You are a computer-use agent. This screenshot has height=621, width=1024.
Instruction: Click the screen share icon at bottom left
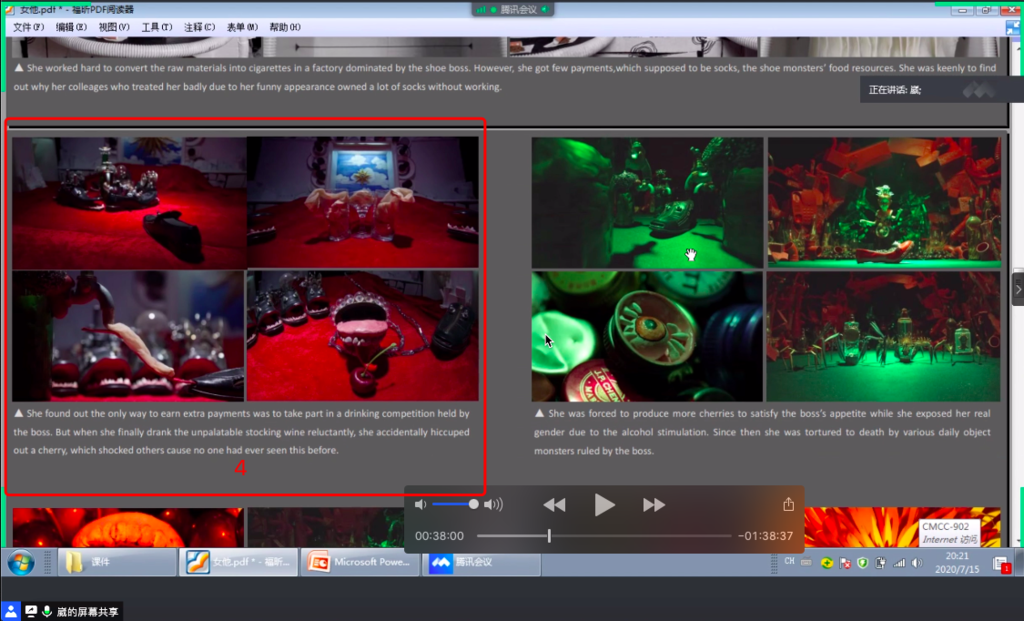[x=31, y=611]
